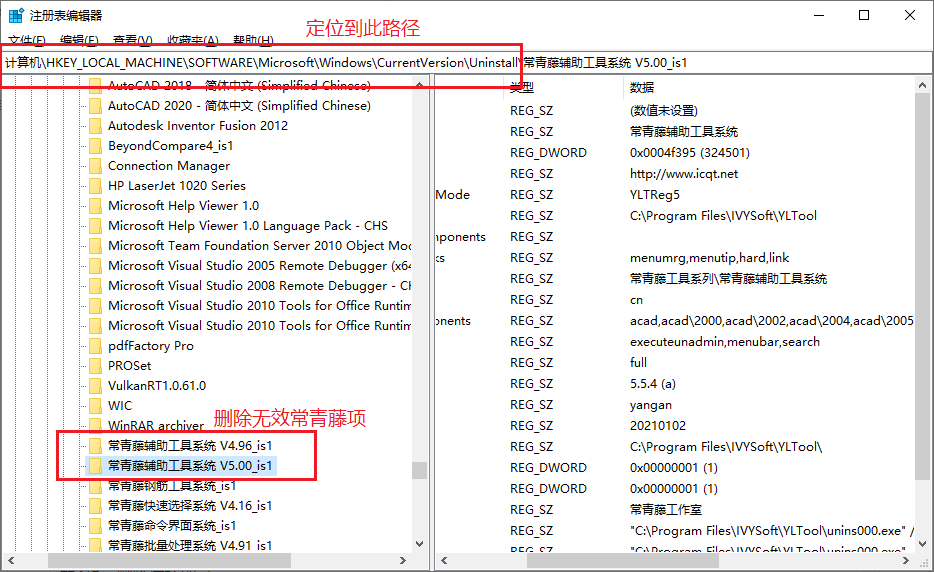
Task: Select the AutoCAD 2020 registry key
Action: tap(238, 106)
